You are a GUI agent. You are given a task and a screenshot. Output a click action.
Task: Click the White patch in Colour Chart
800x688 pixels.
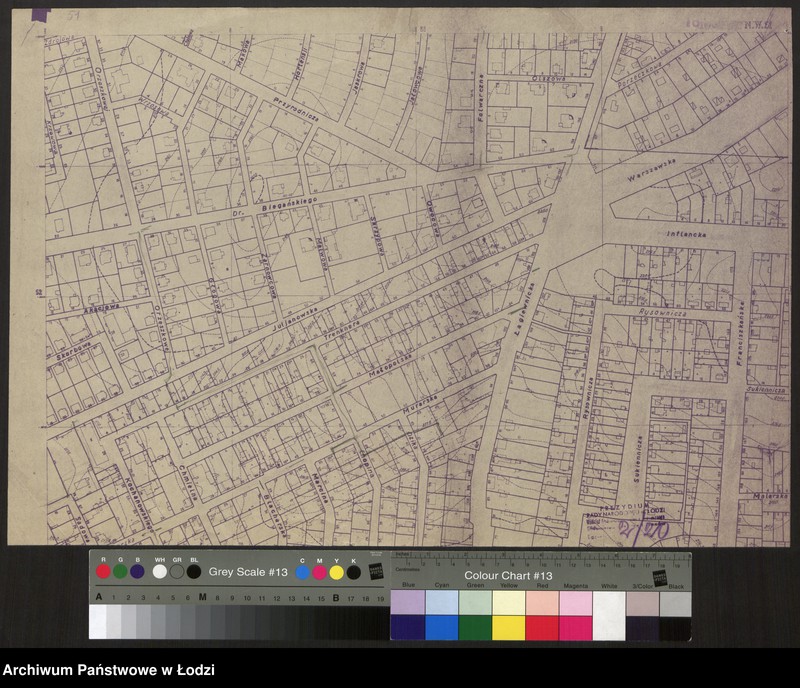tap(608, 614)
